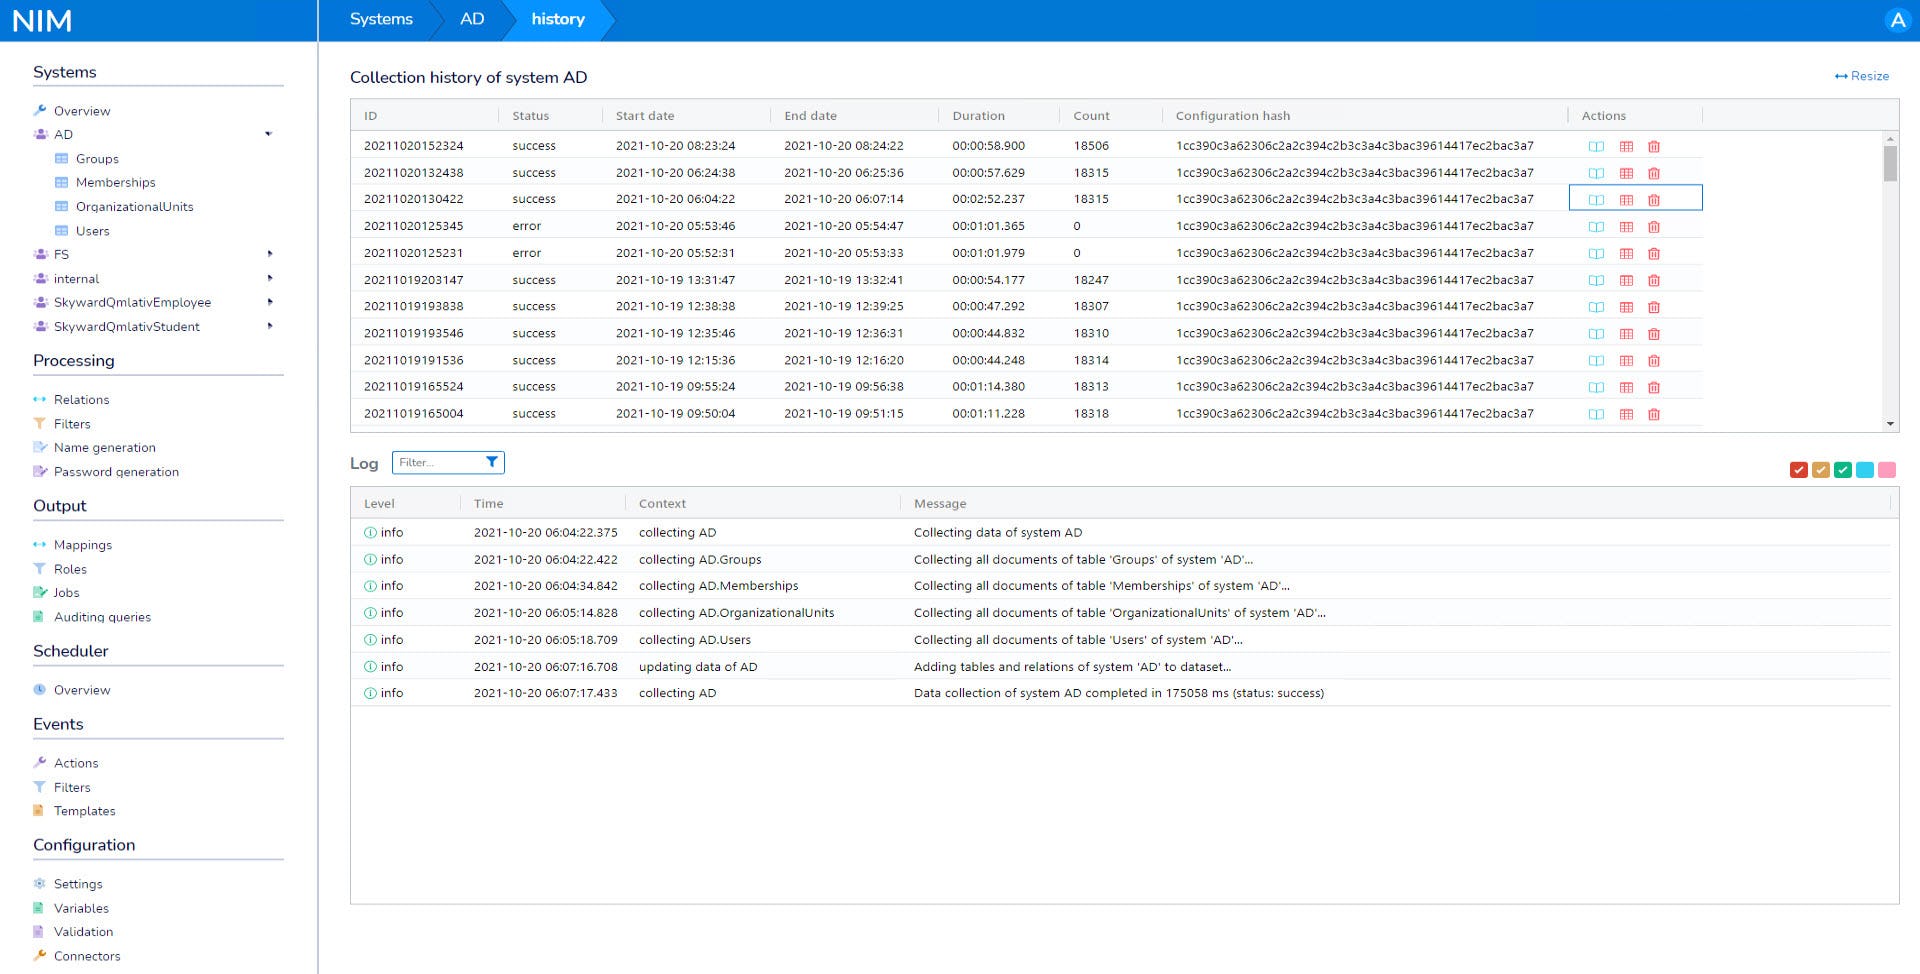Enable the cyan log level filter

pyautogui.click(x=1864, y=468)
